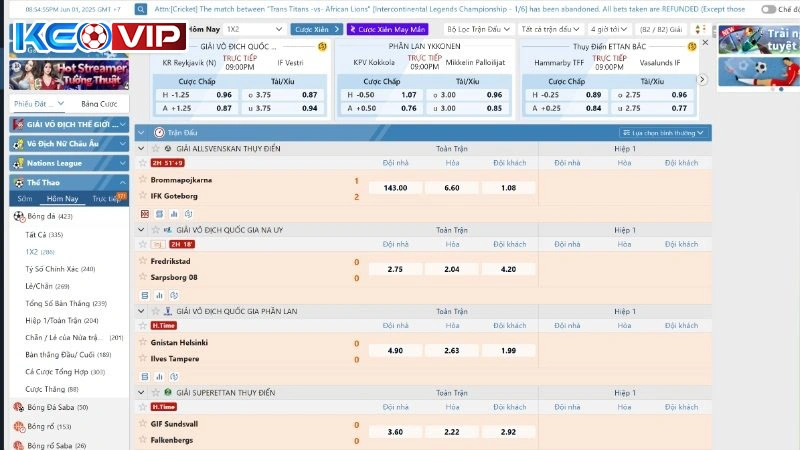The width and height of the screenshot is (800, 450).
Task: Favorite Brommapojkarna with its star icon
Action: coord(142,180)
